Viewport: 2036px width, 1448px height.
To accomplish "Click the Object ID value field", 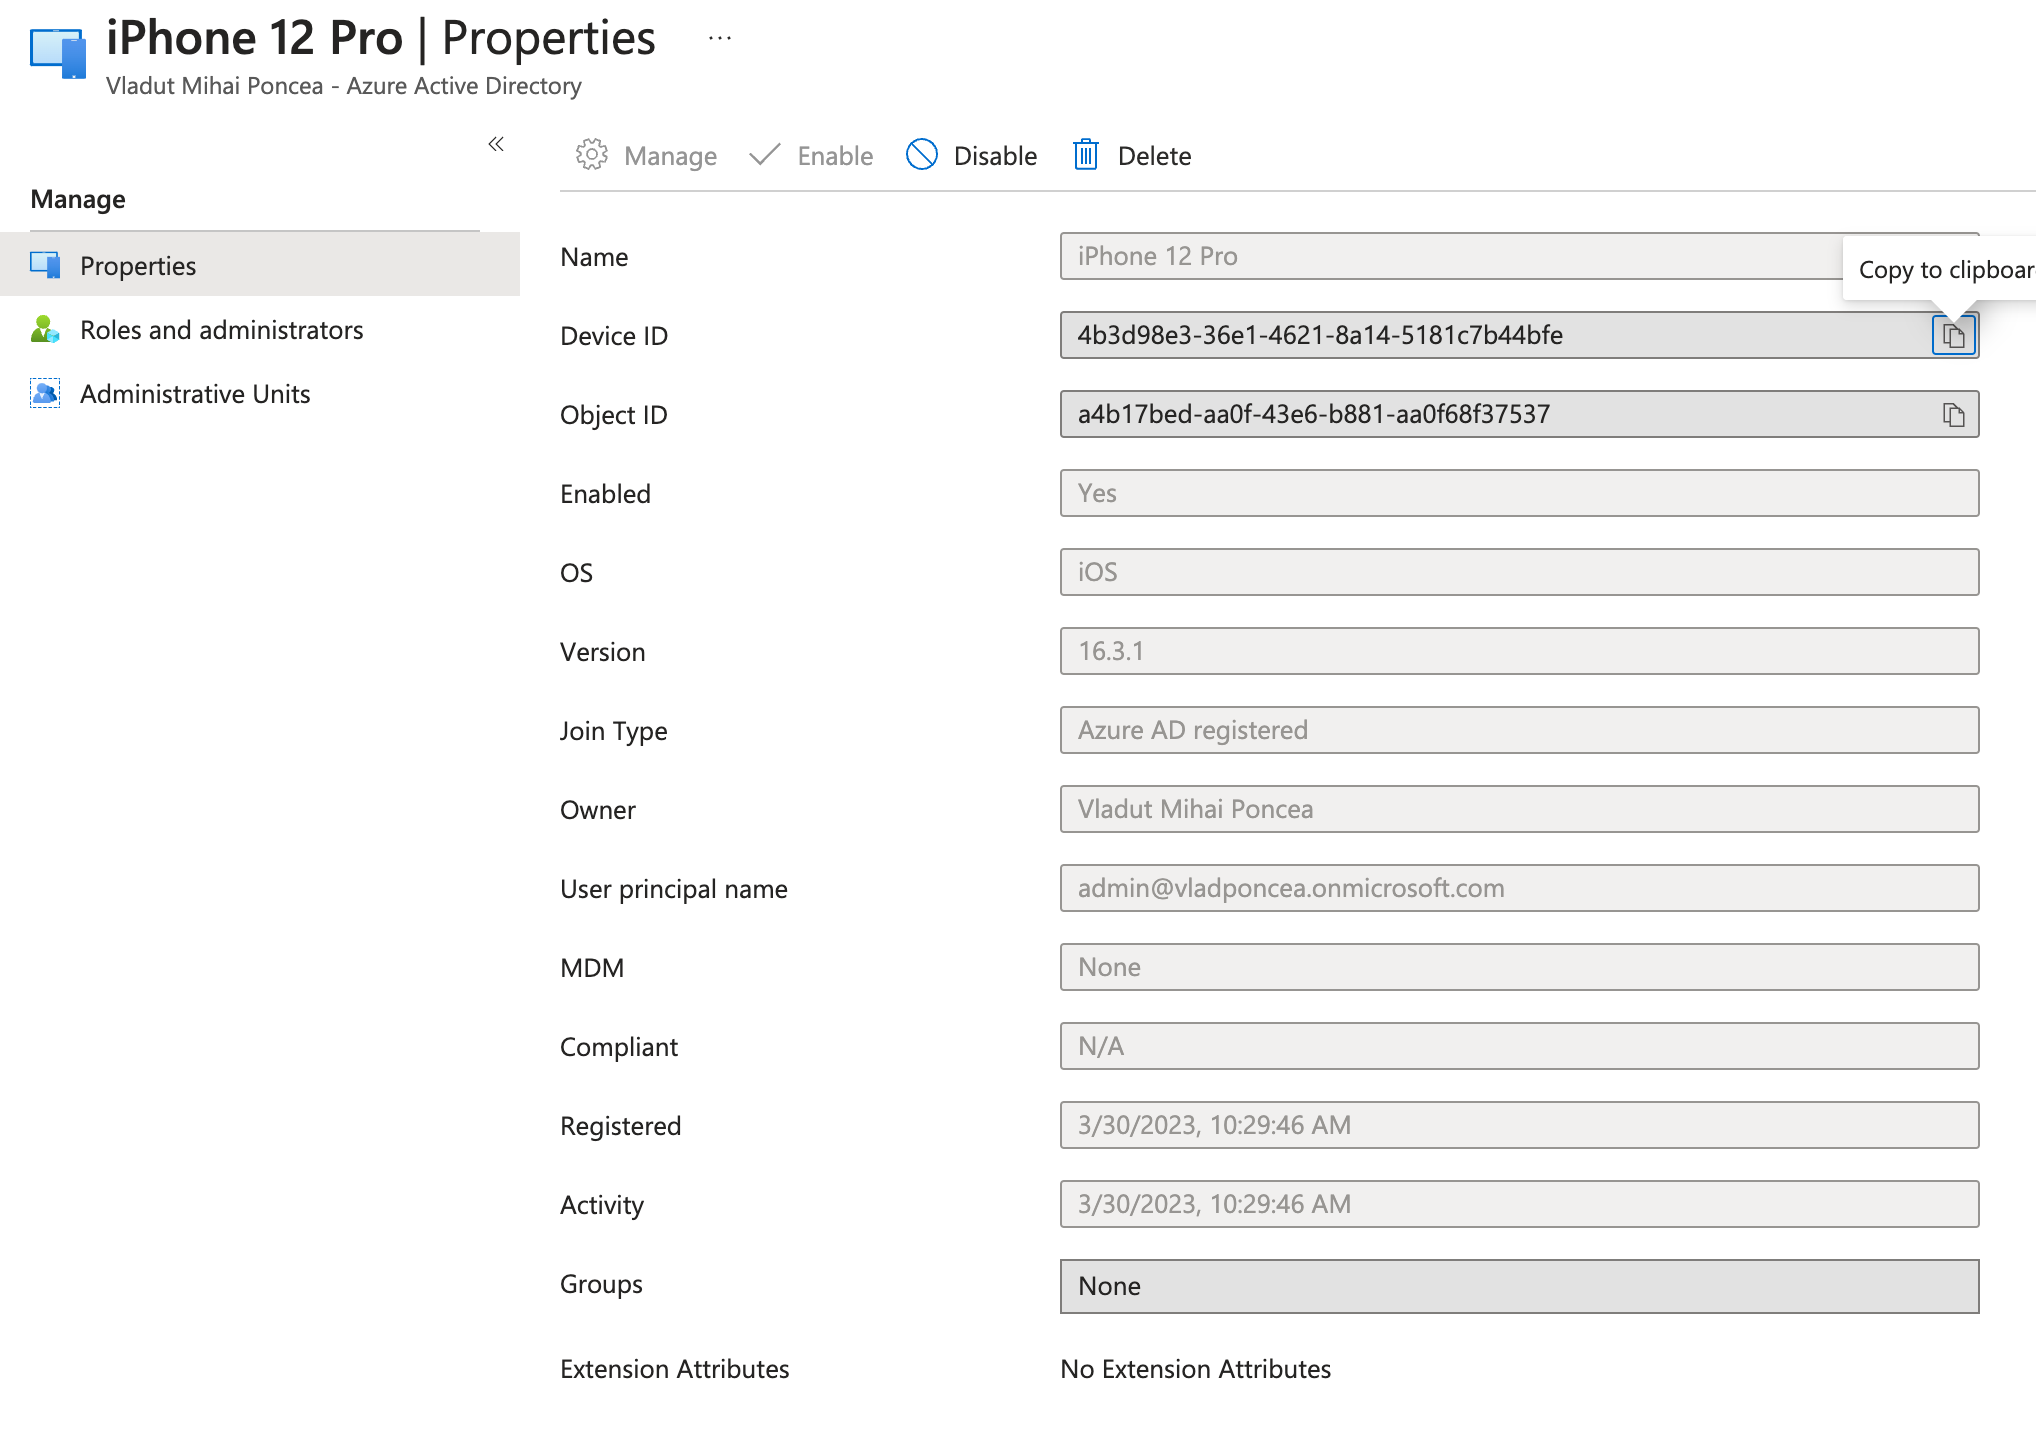I will pos(1519,414).
